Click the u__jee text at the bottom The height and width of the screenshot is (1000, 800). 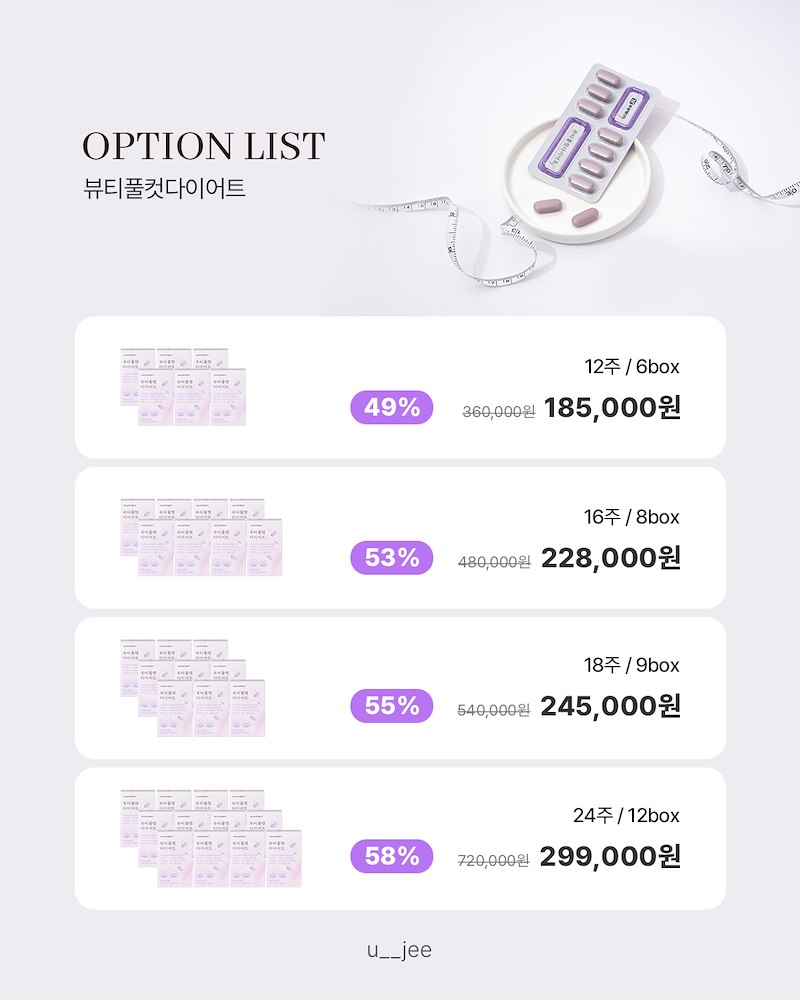point(399,950)
